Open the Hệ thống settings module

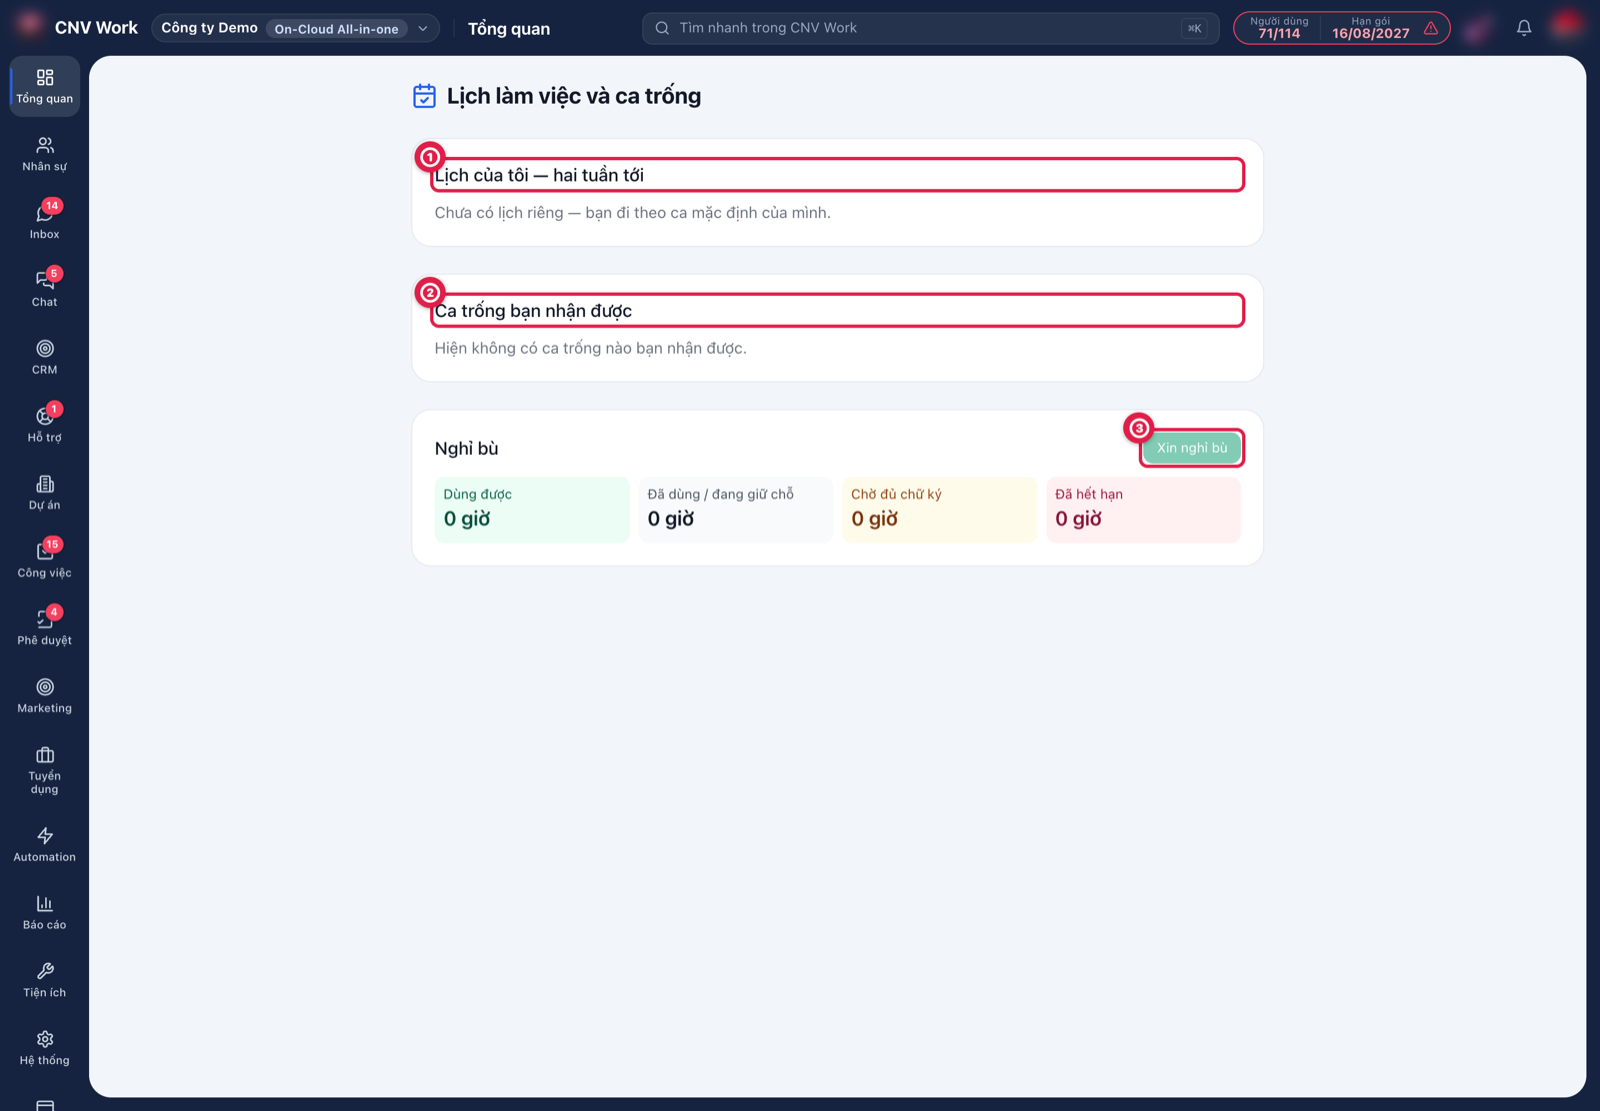pos(45,1047)
